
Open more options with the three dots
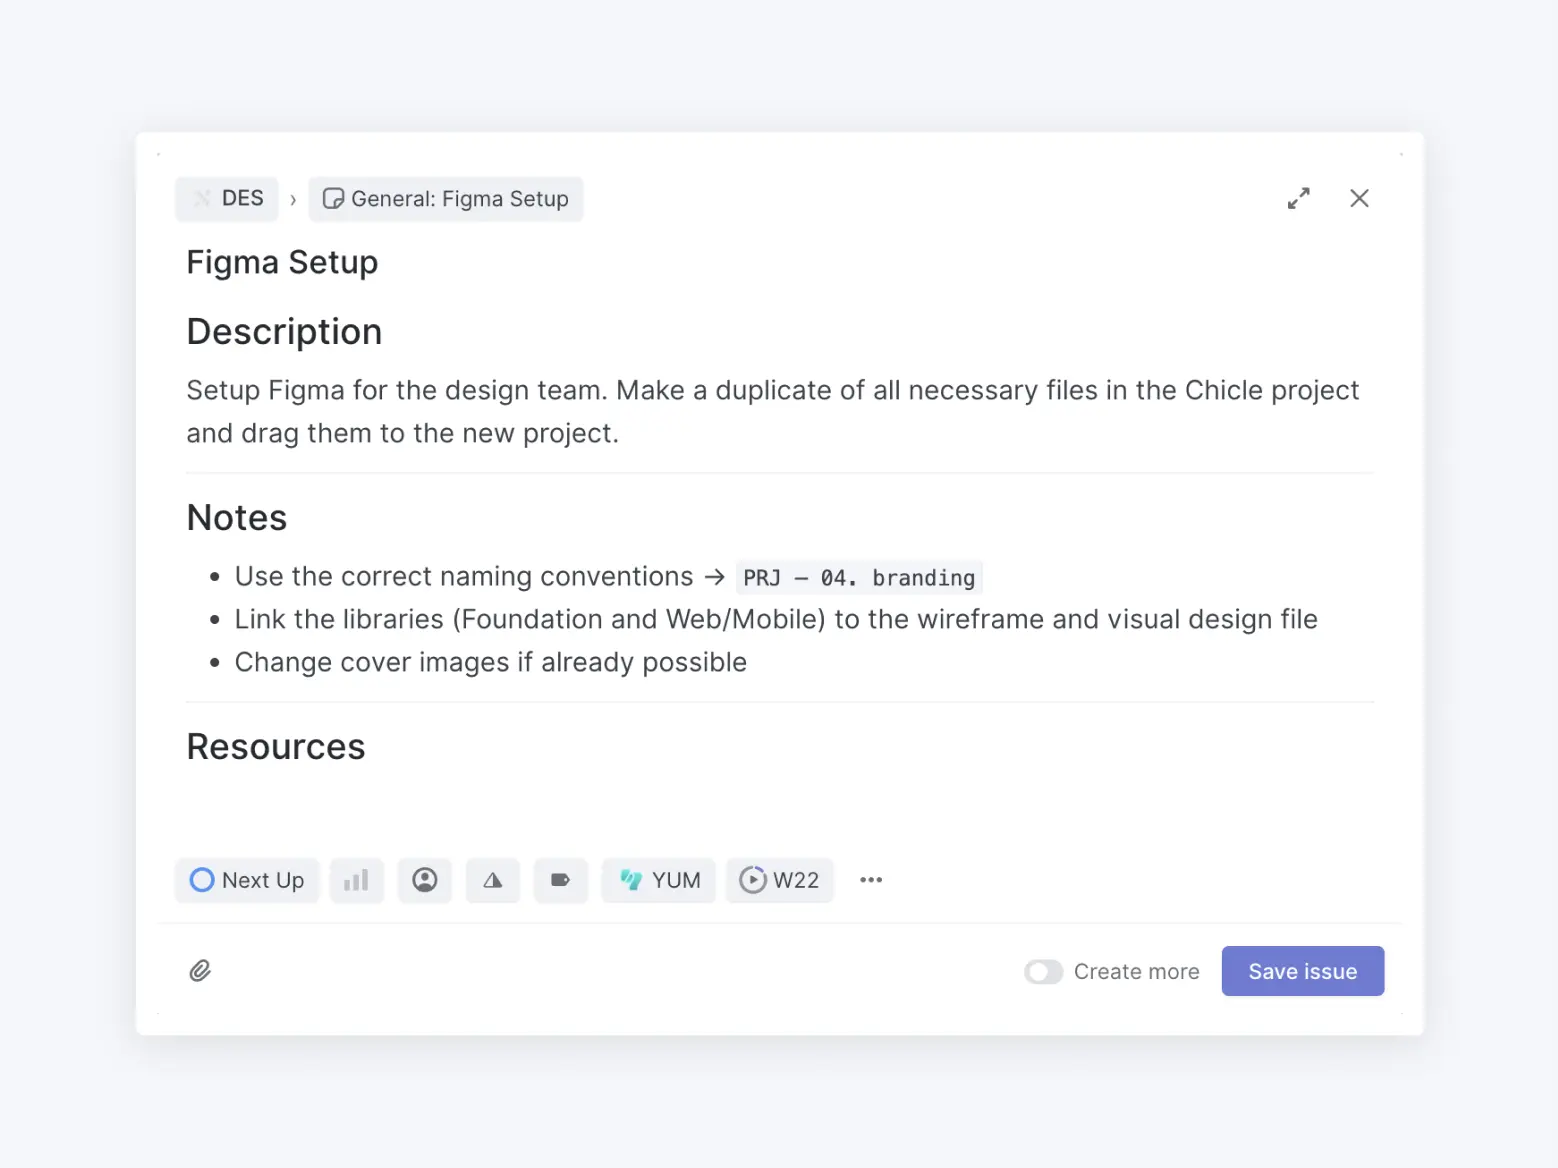(x=871, y=880)
